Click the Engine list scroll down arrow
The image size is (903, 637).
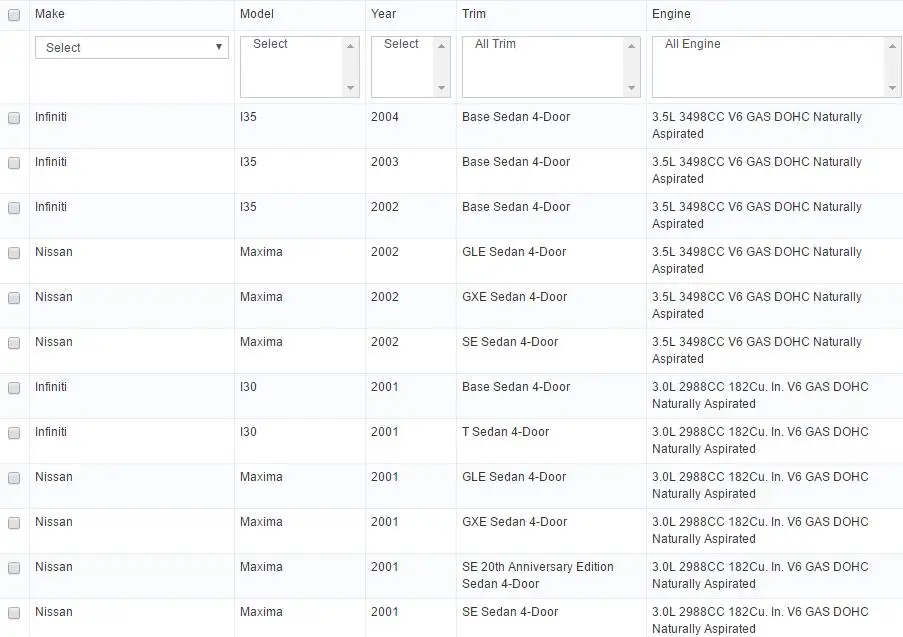(892, 88)
